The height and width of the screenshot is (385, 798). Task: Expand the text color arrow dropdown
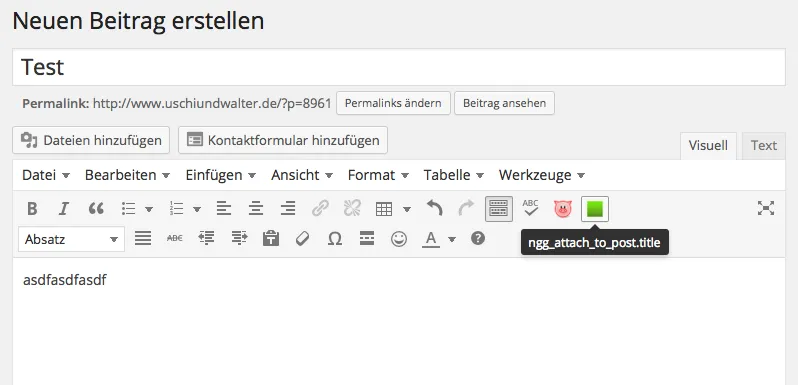[x=452, y=239]
